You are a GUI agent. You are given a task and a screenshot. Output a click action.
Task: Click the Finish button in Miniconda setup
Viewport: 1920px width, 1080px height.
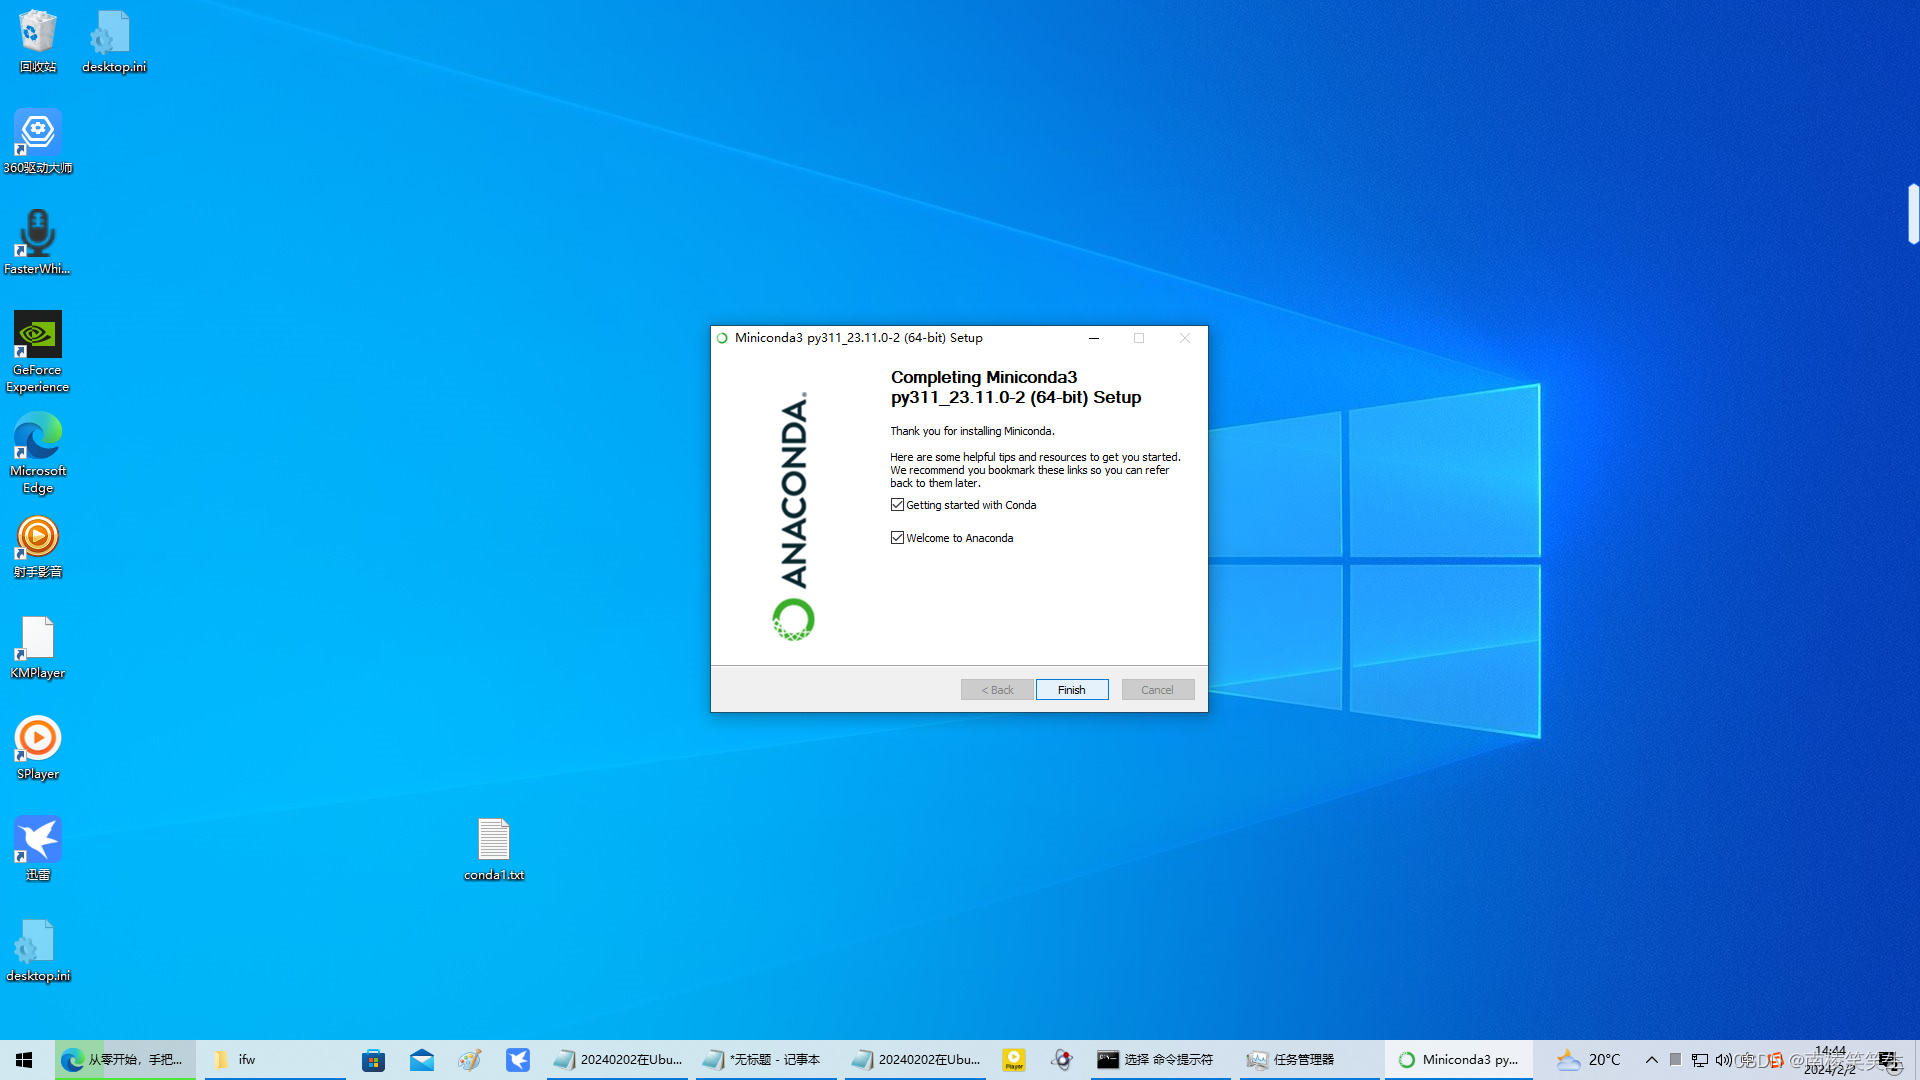coord(1071,690)
